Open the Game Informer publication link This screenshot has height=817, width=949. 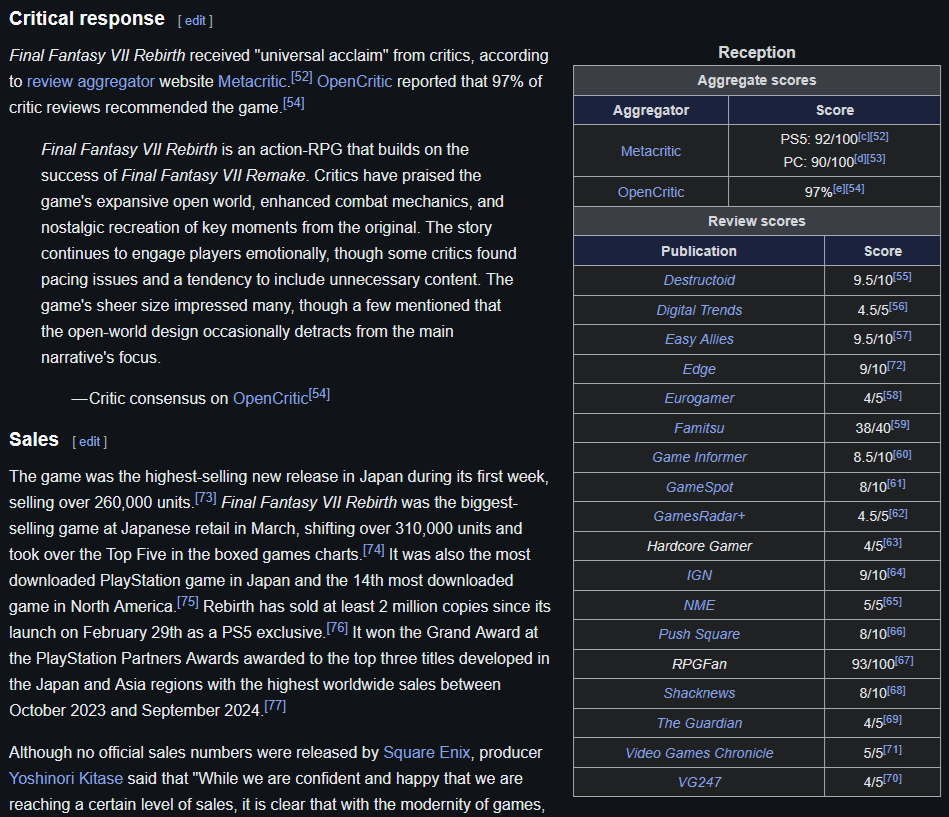click(699, 458)
